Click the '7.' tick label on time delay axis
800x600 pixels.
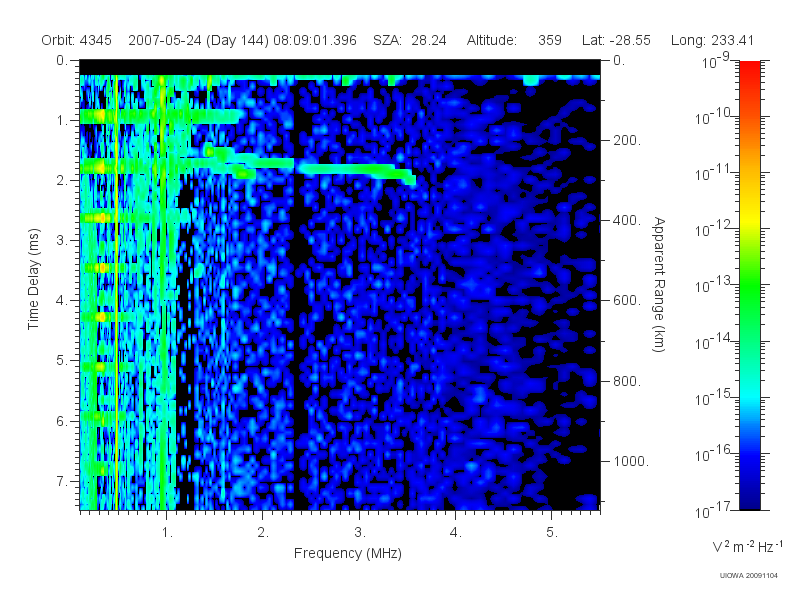pos(62,481)
